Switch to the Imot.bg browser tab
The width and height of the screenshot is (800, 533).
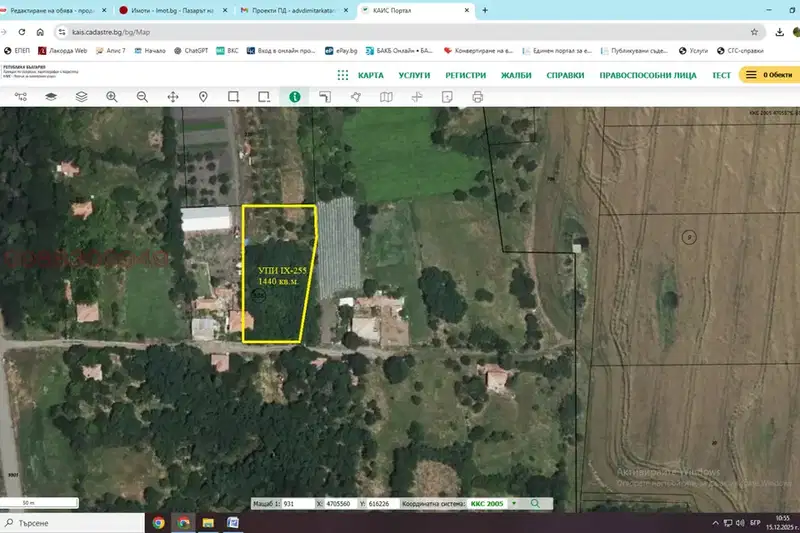[172, 10]
